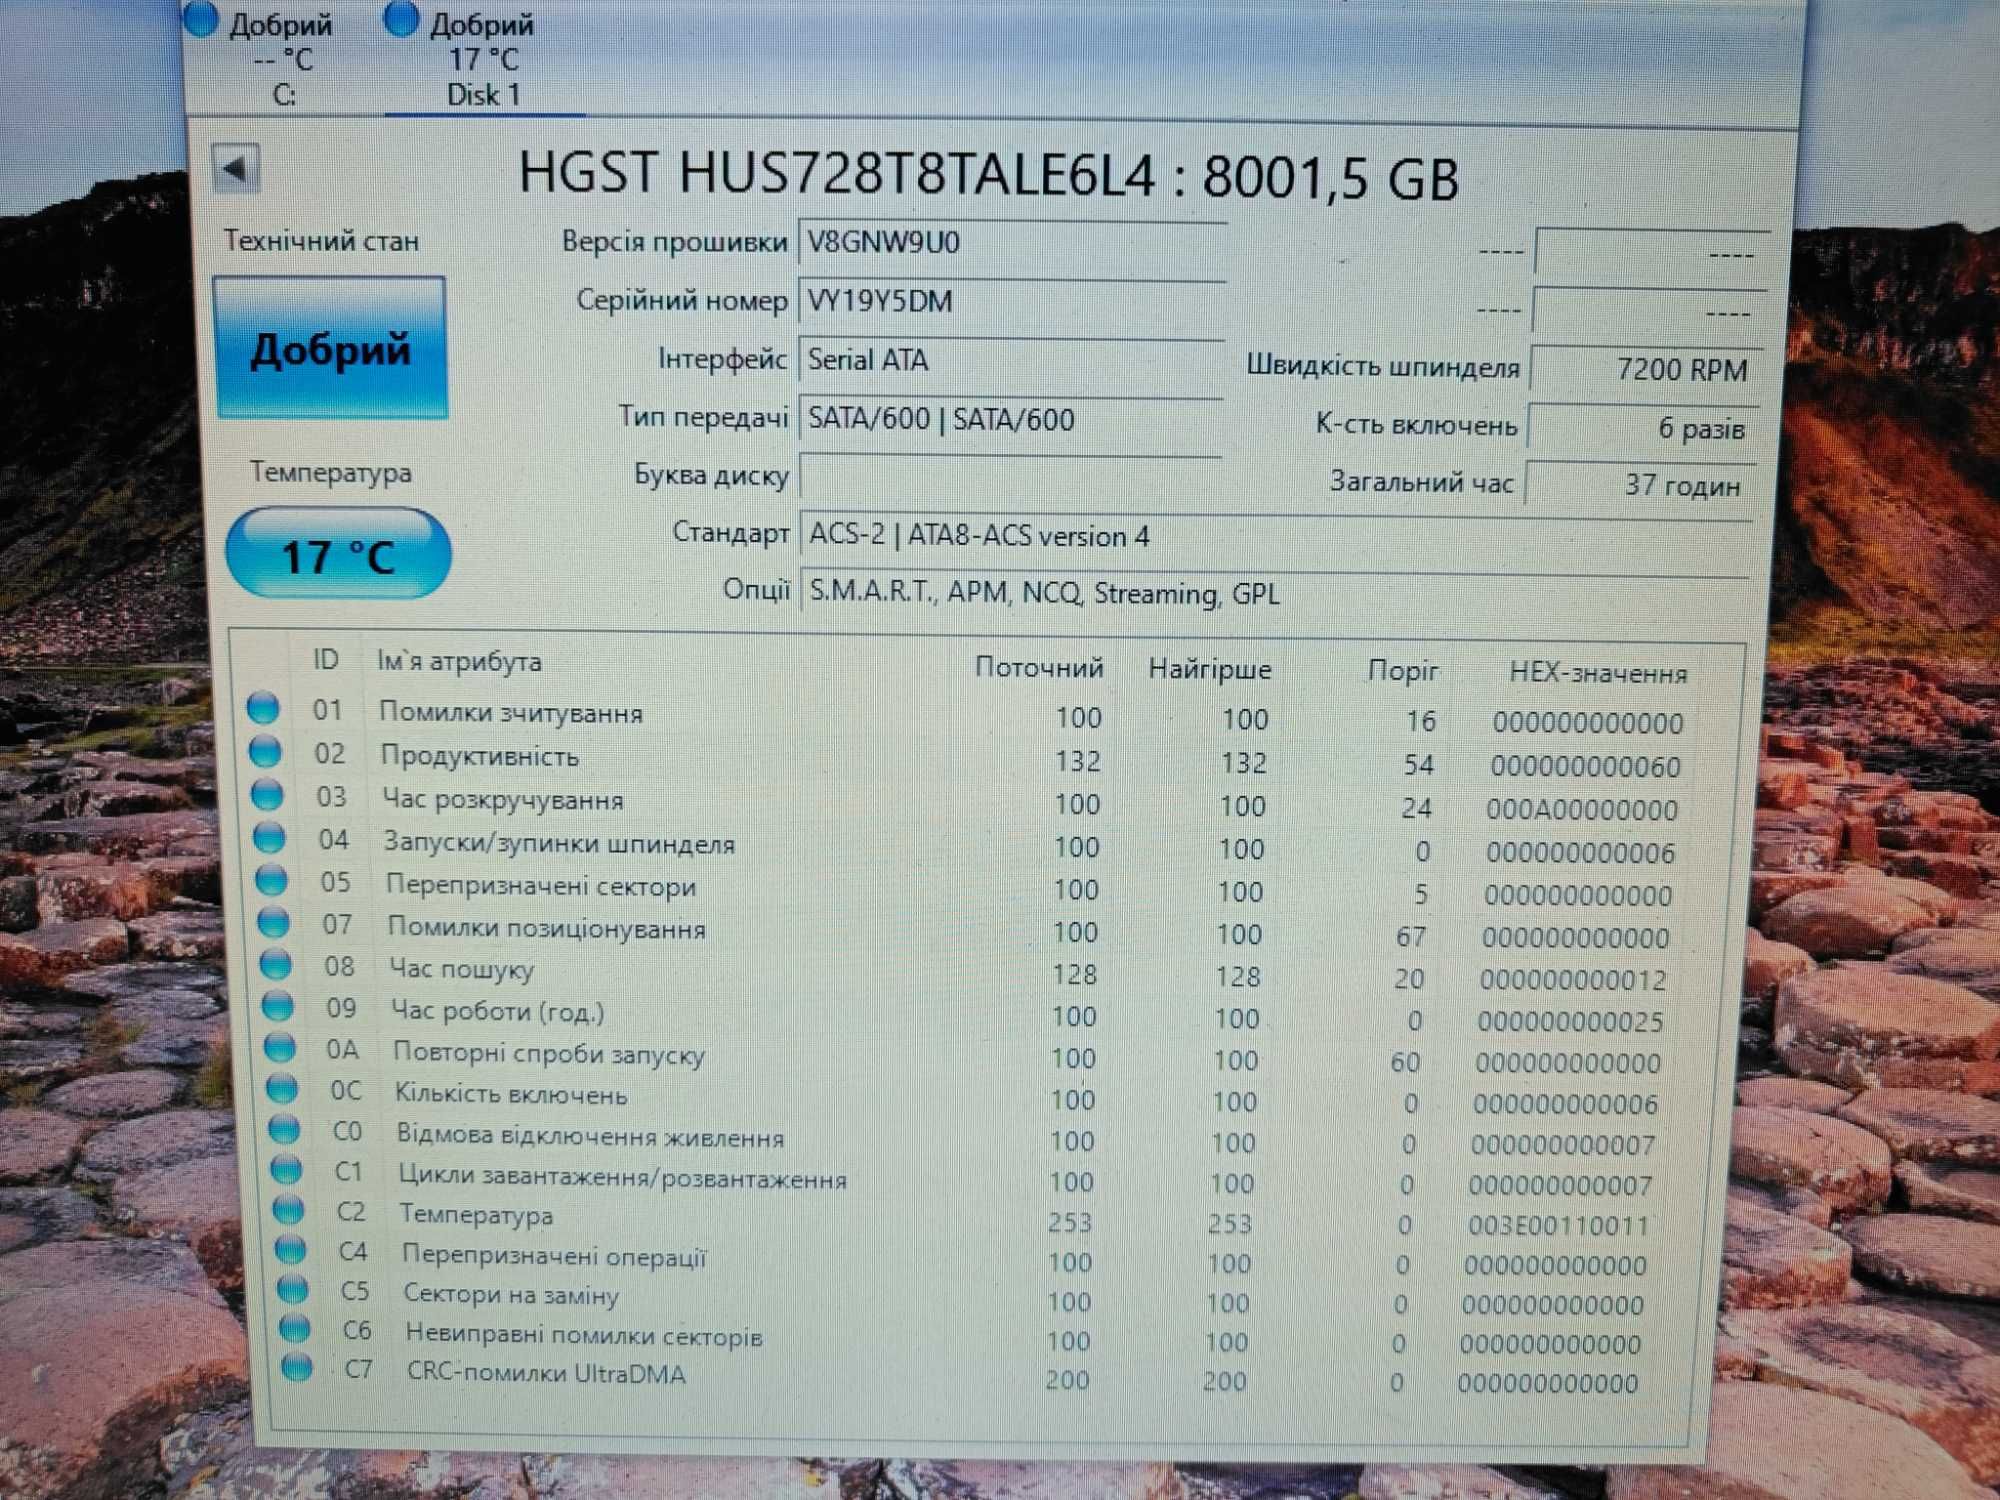Viewport: 2000px width, 1500px height.
Task: Click the power on count '6 разів'
Action: (x=1643, y=428)
